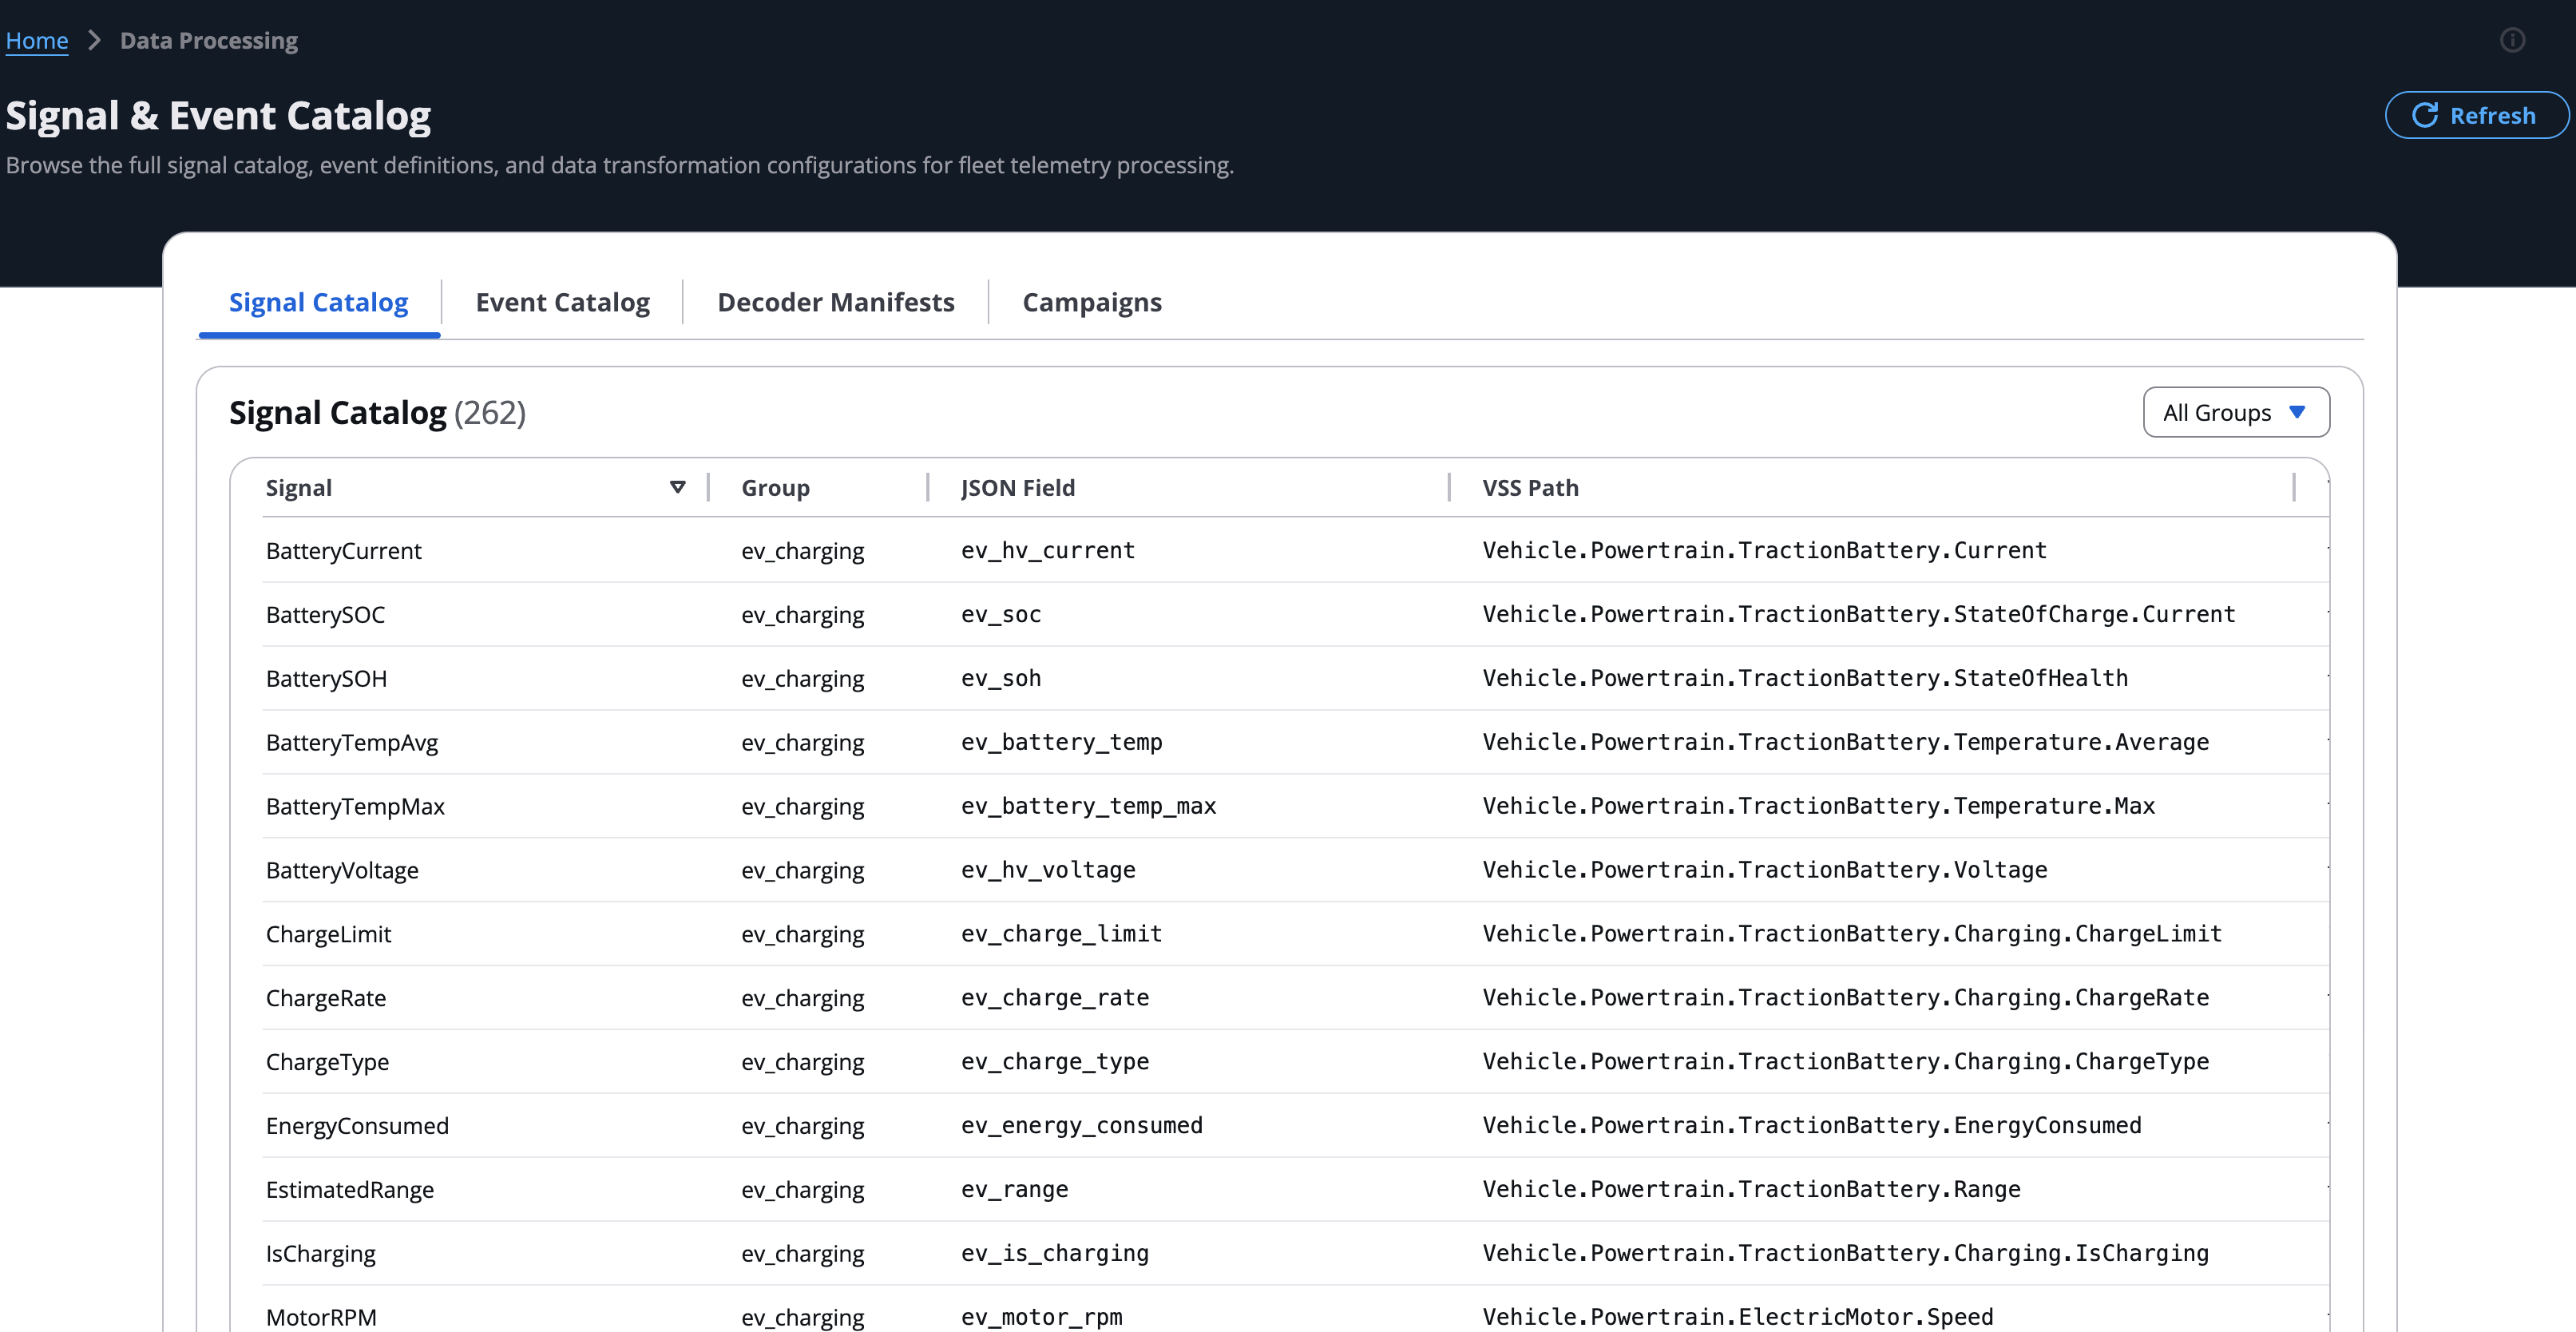Click ev_charging group in ChargeLimit row
The image size is (2576, 1332).
pyautogui.click(x=802, y=934)
